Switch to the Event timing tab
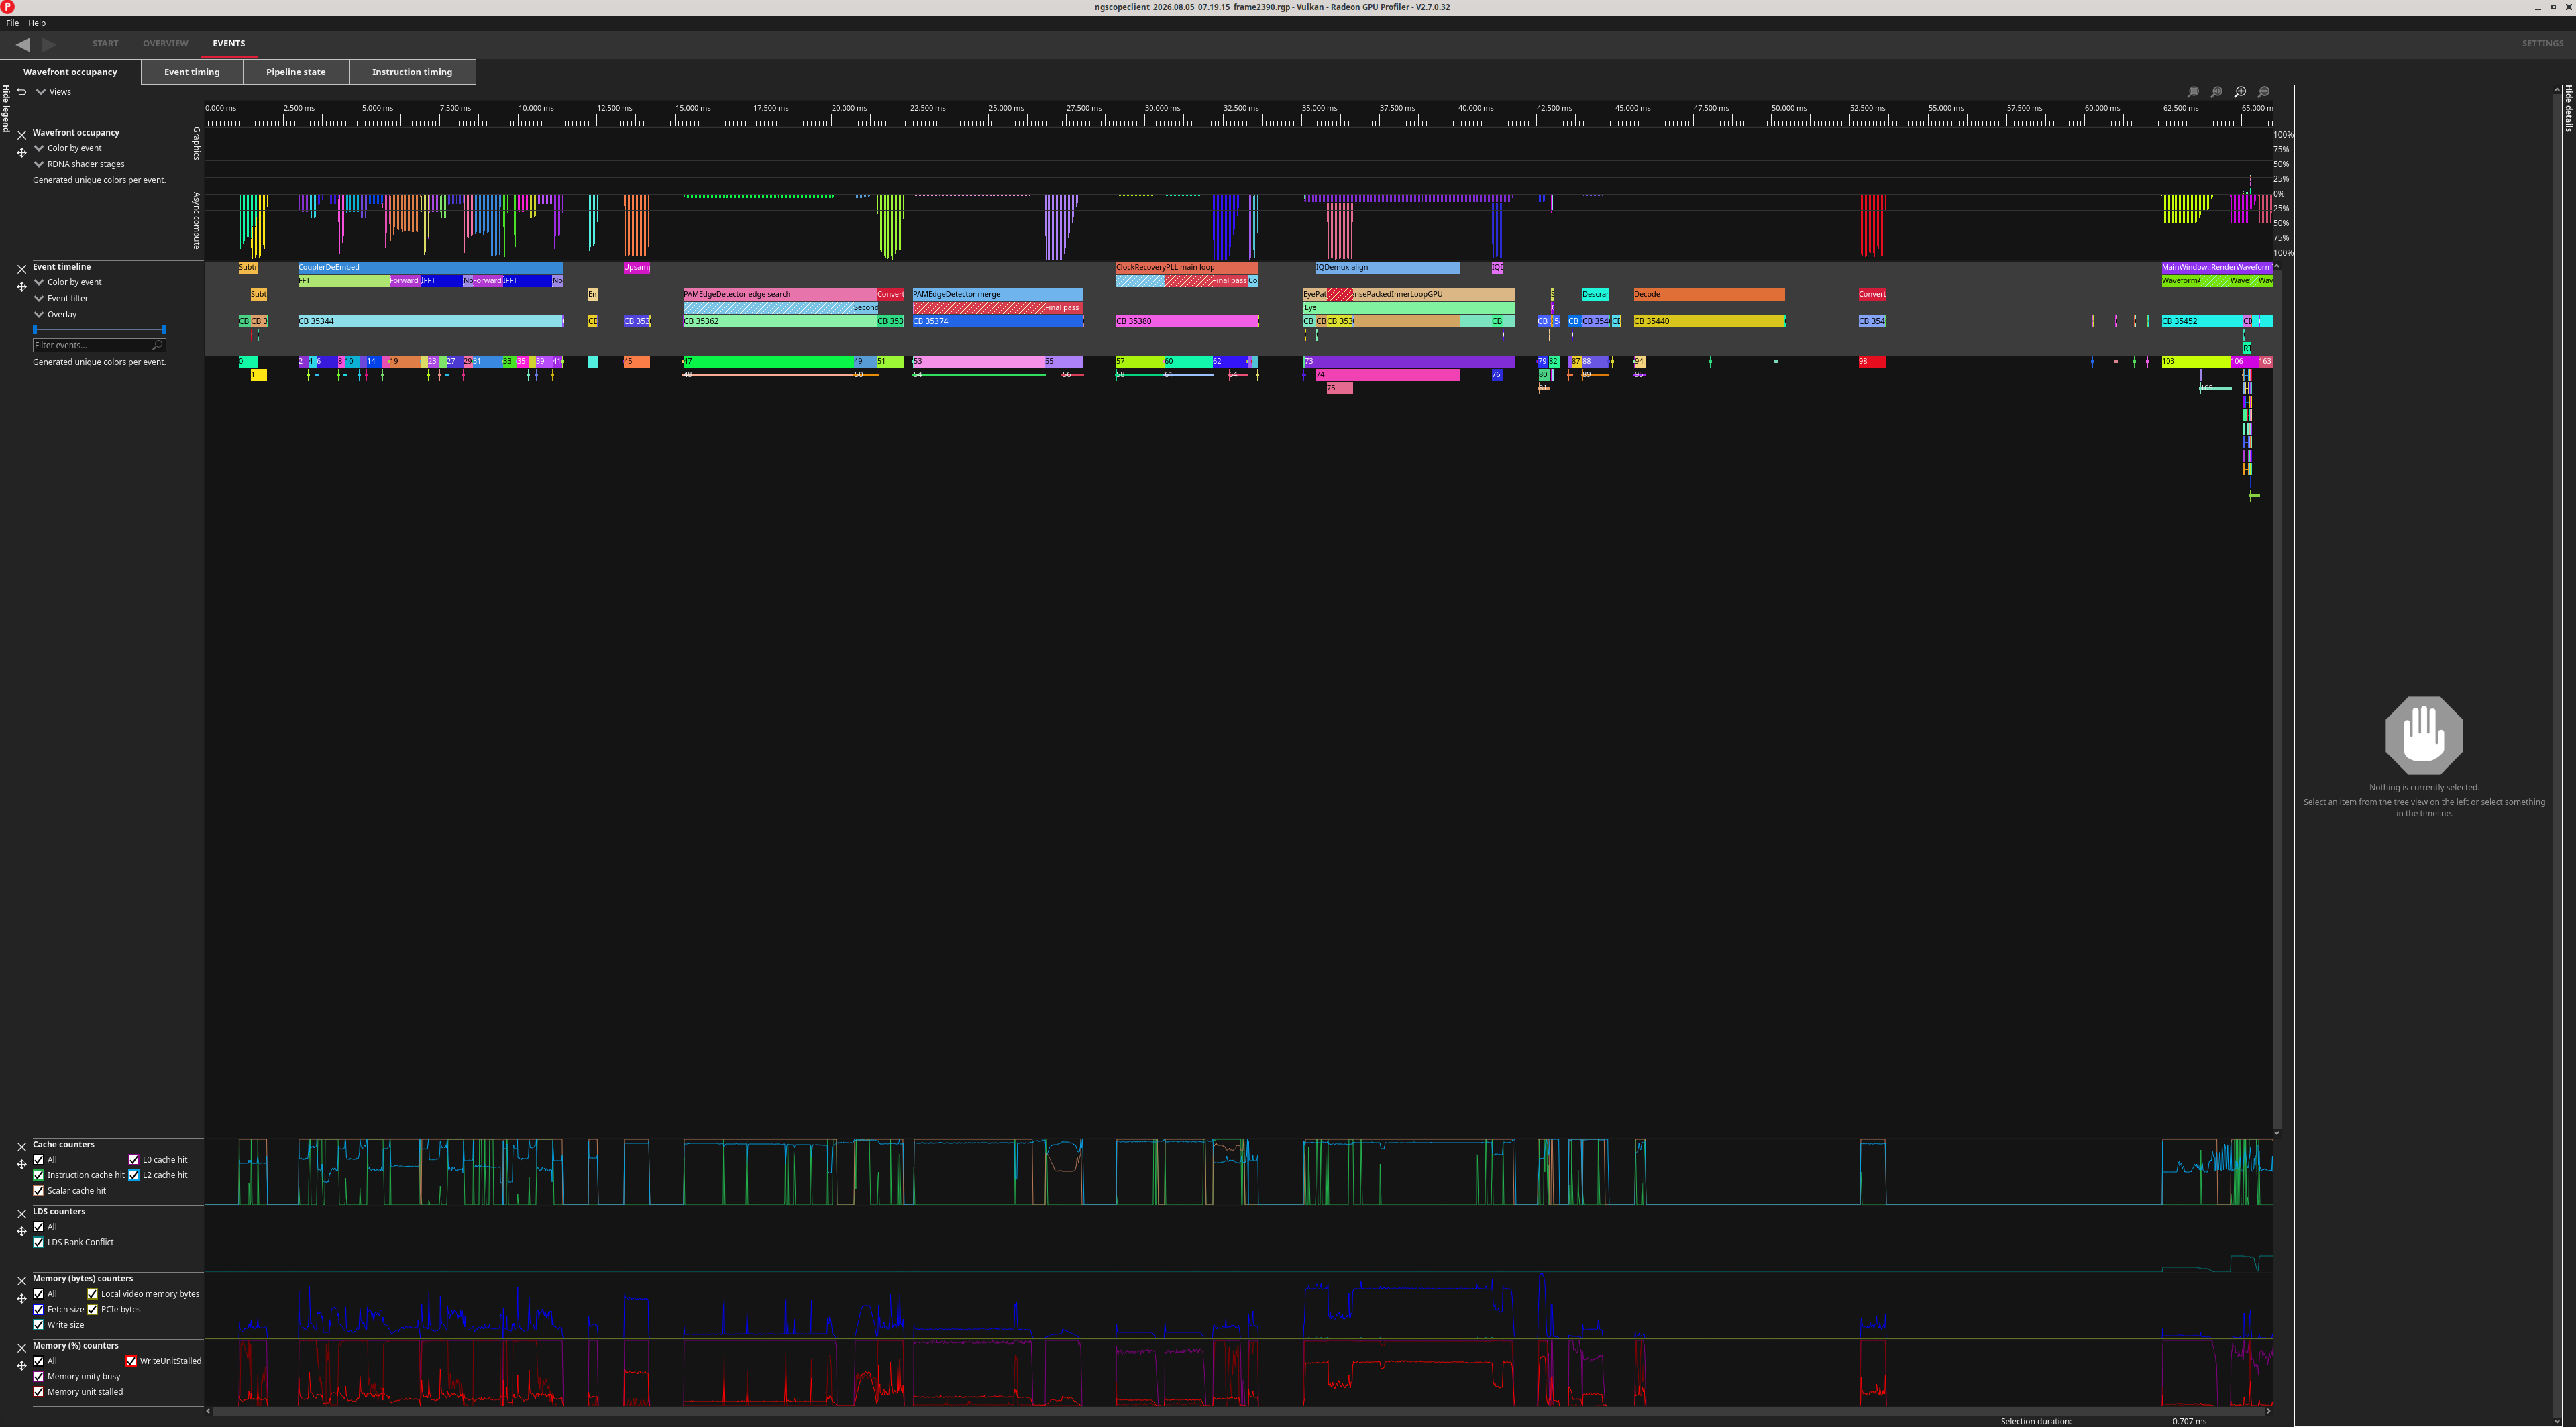The image size is (2576, 1427). 192,72
